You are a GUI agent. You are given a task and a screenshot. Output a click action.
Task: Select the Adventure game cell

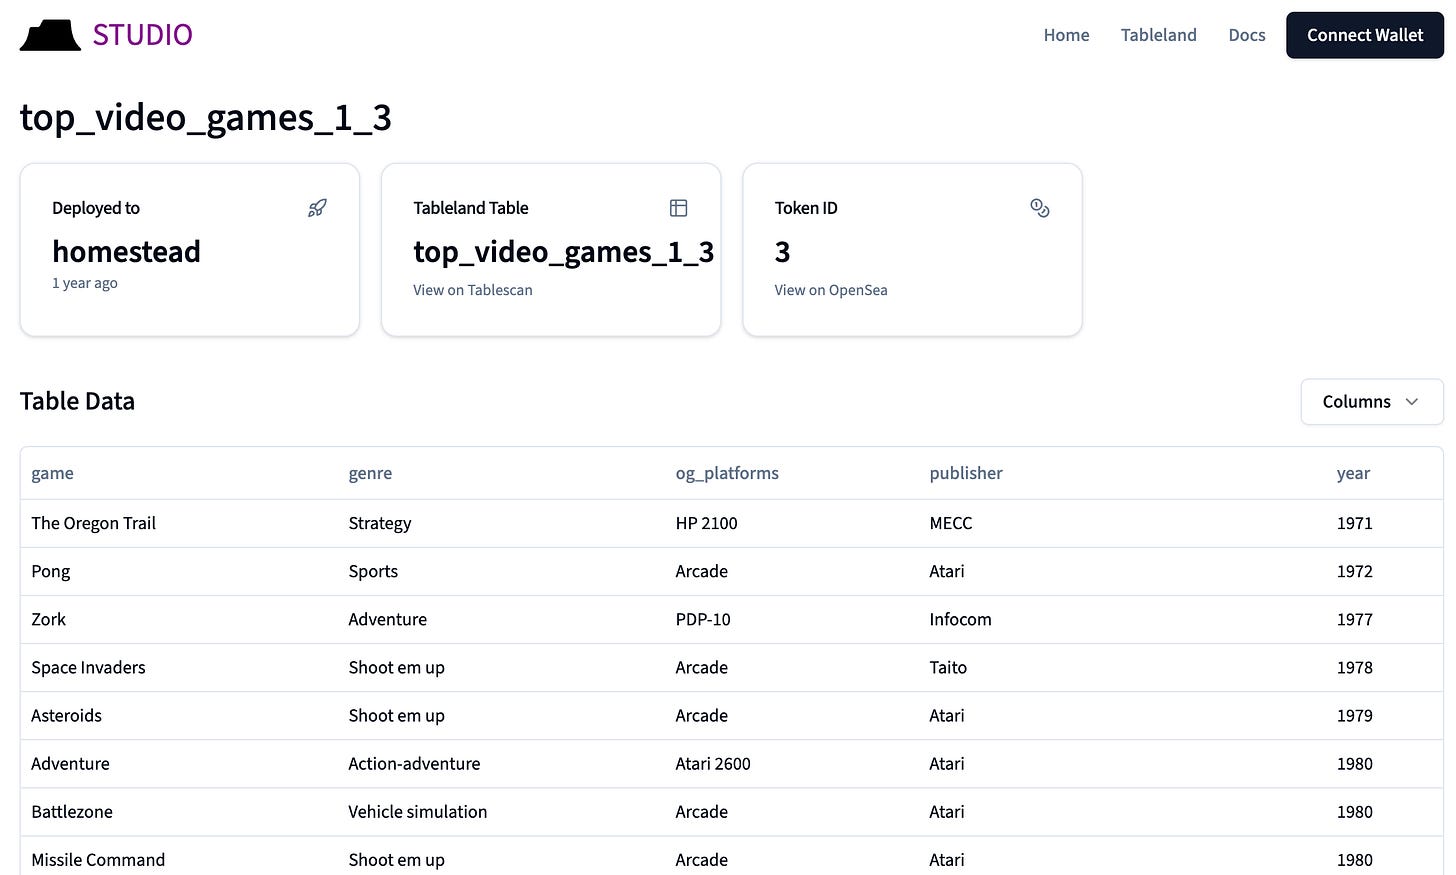pos(70,763)
